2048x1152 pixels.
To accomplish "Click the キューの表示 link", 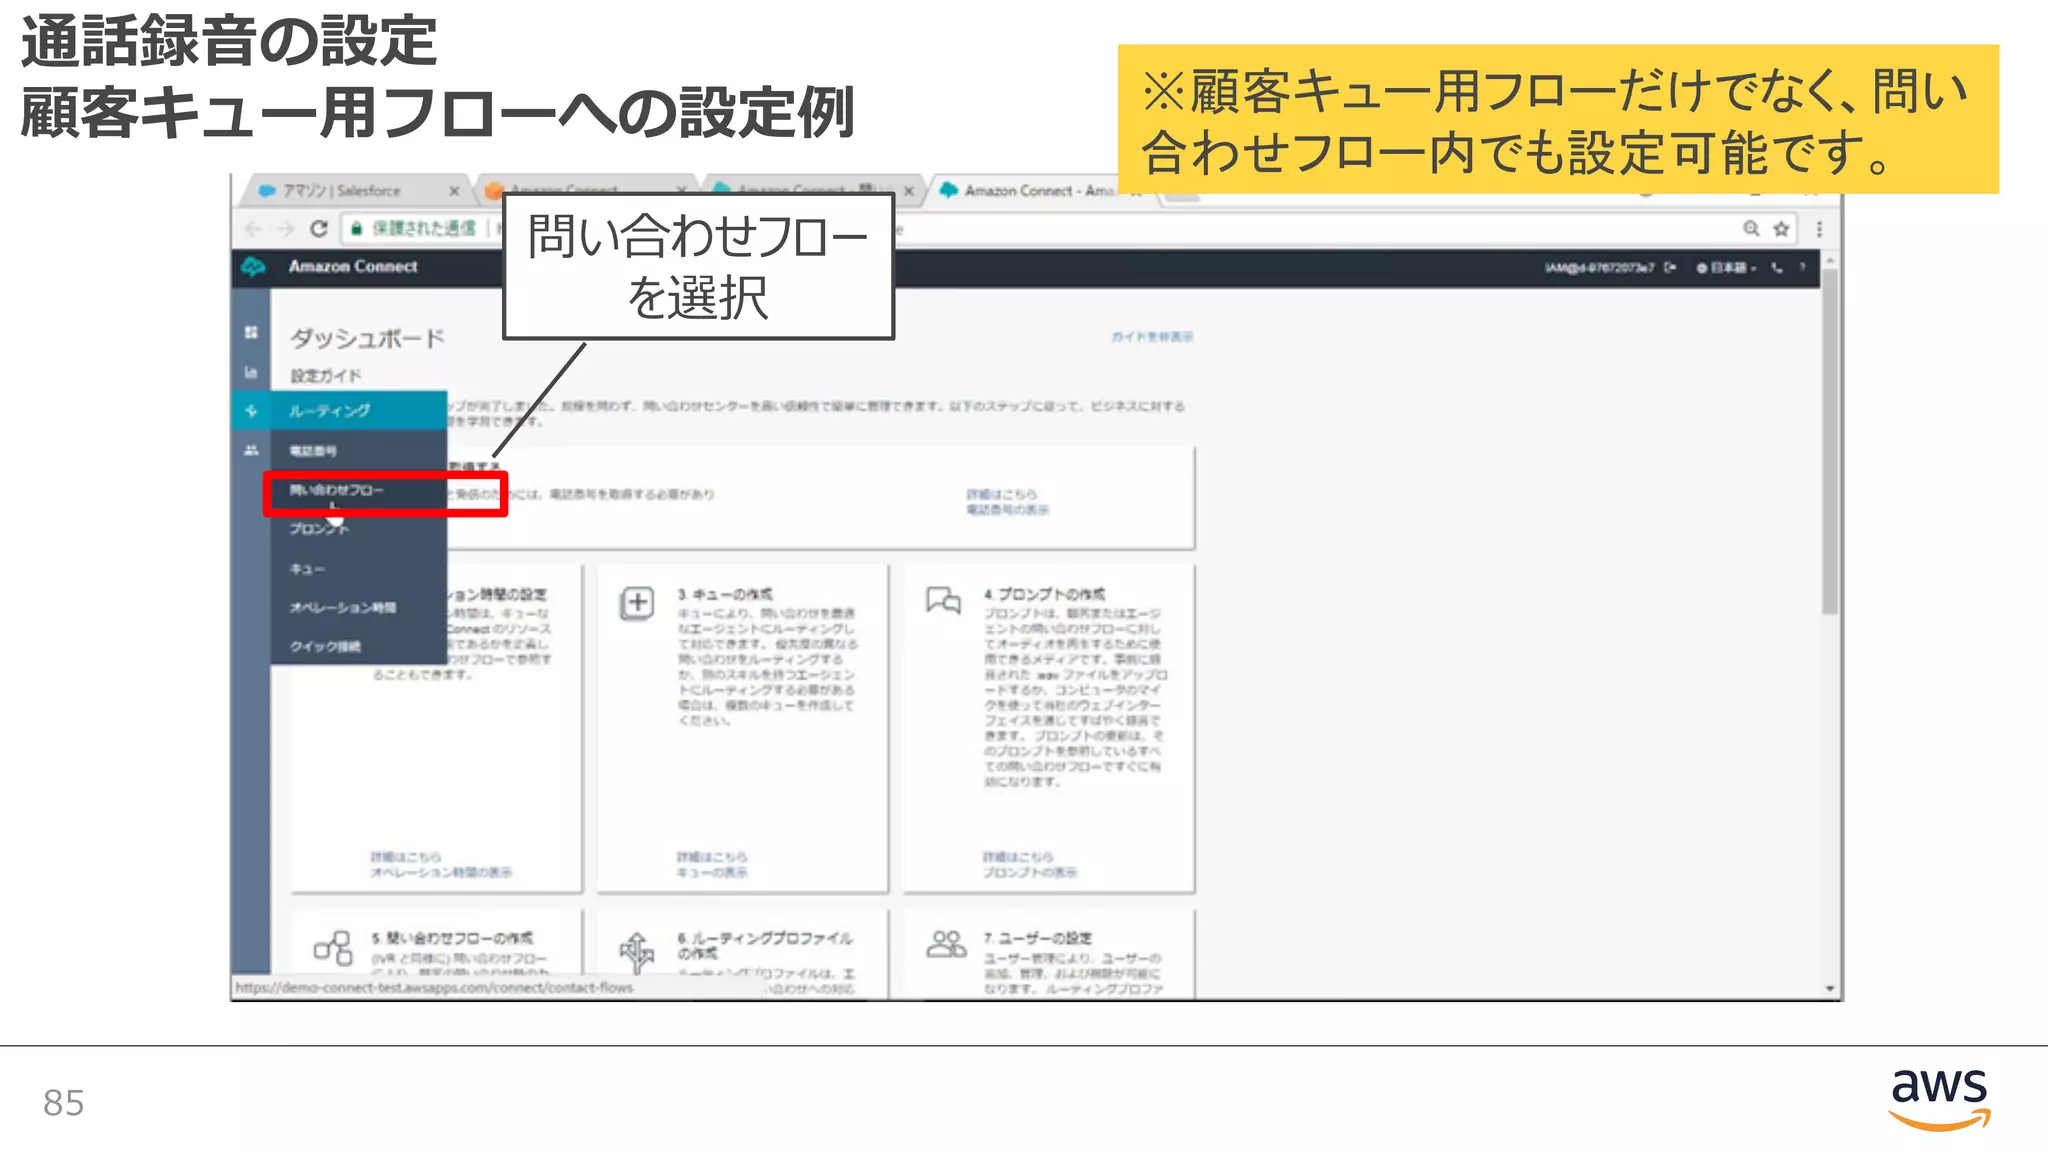I will click(712, 873).
